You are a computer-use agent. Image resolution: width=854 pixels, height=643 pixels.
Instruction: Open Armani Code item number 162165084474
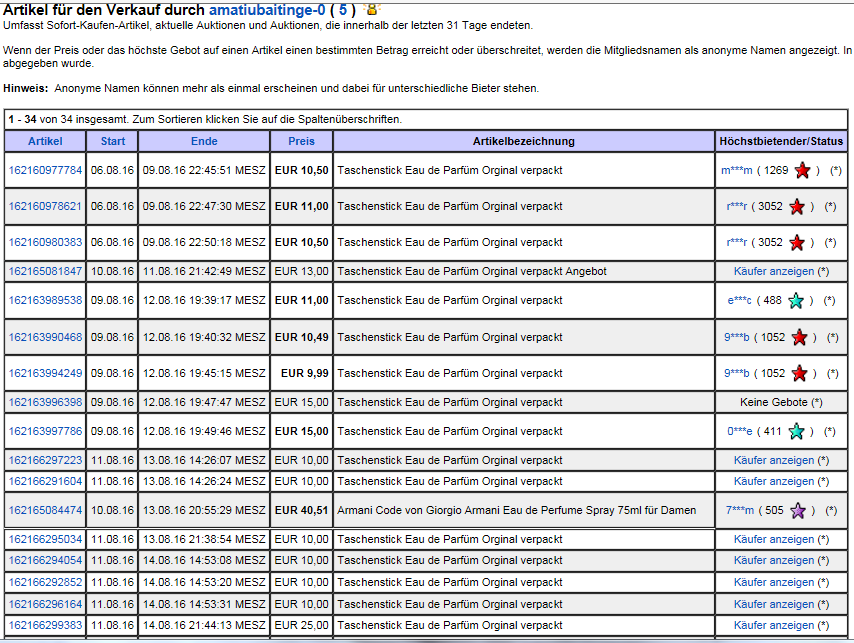point(45,510)
